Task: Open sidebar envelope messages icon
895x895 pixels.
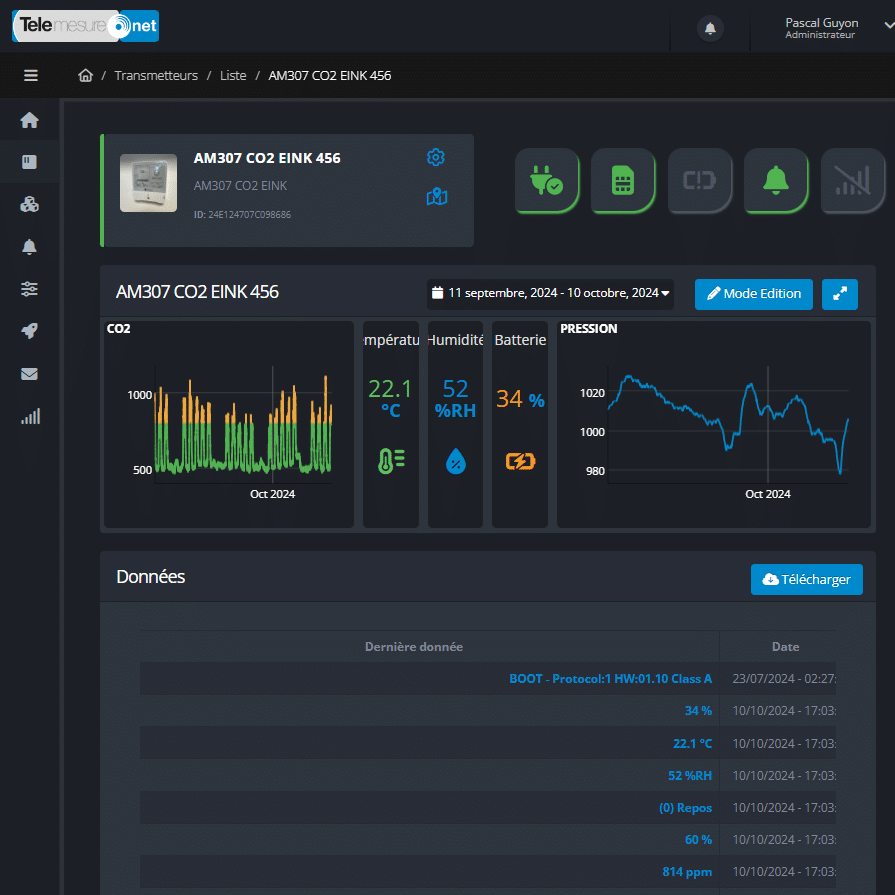Action: coord(30,374)
